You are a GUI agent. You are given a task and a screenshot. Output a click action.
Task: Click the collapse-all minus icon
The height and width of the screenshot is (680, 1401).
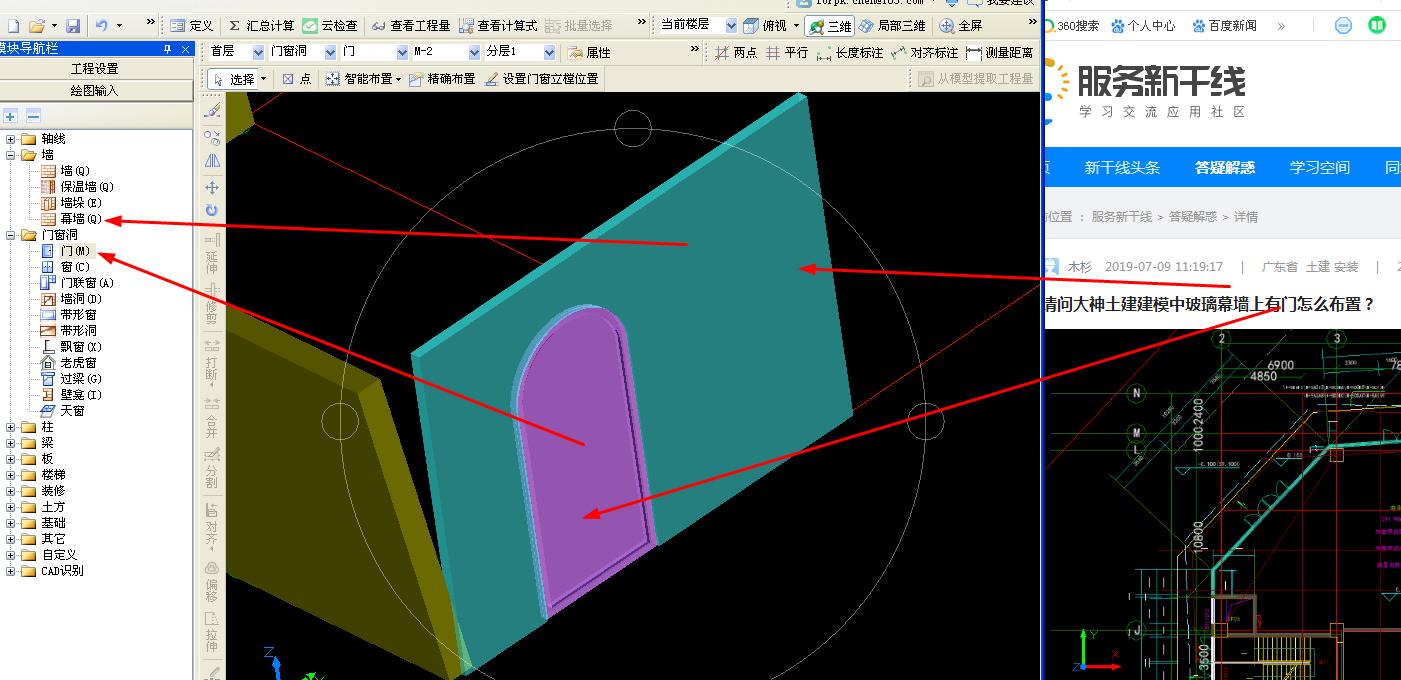(33, 117)
